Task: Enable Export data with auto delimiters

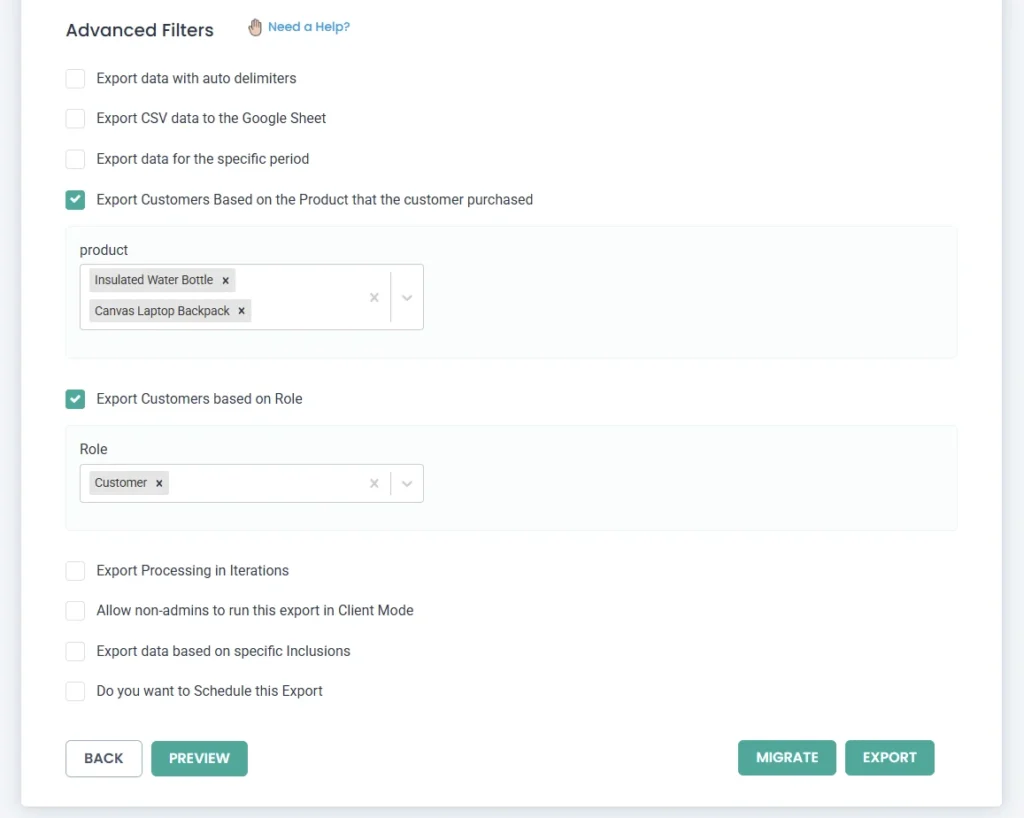Action: [75, 78]
